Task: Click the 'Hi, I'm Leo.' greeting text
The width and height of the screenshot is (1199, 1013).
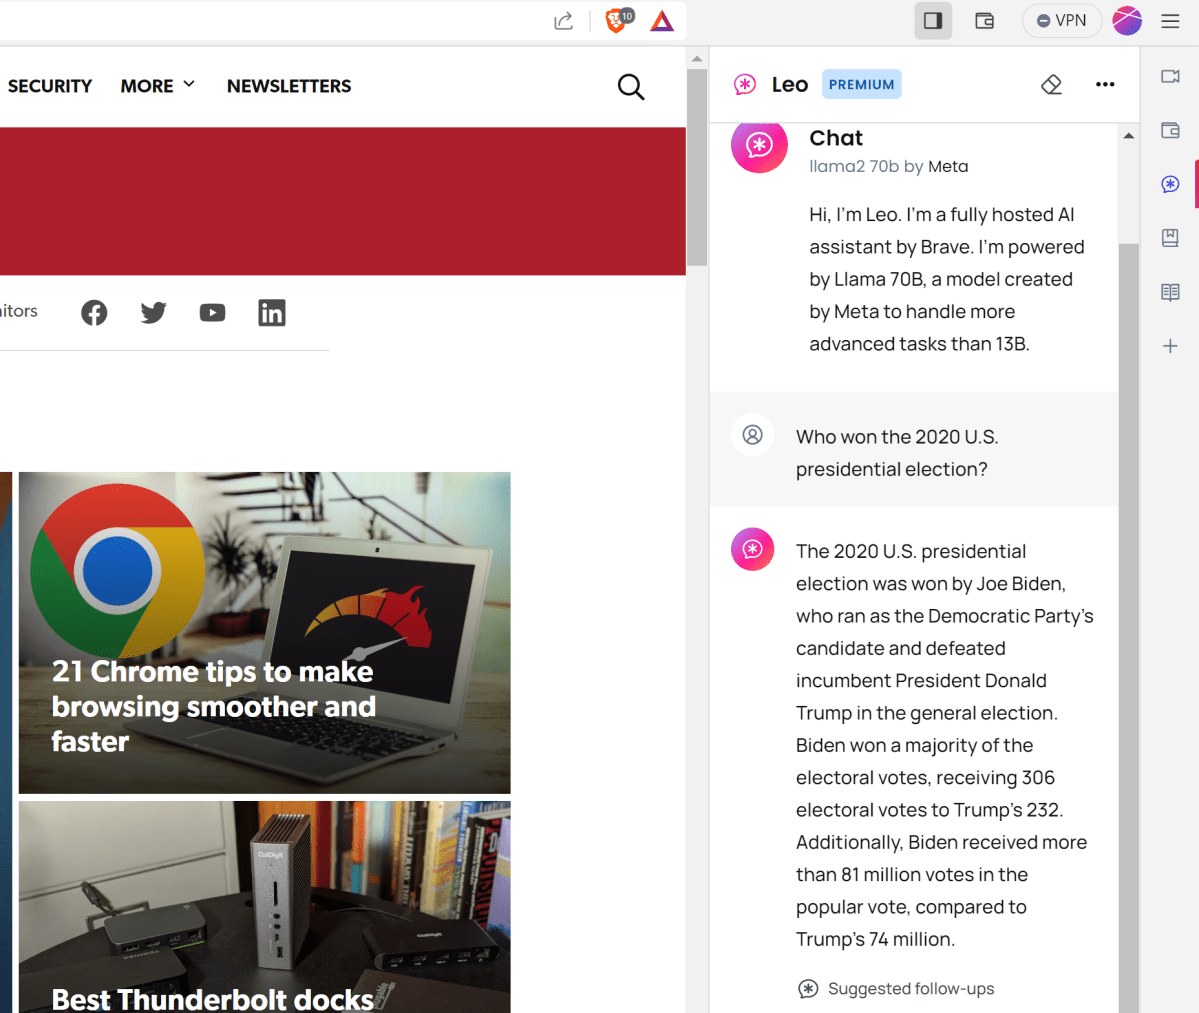Action: [947, 279]
